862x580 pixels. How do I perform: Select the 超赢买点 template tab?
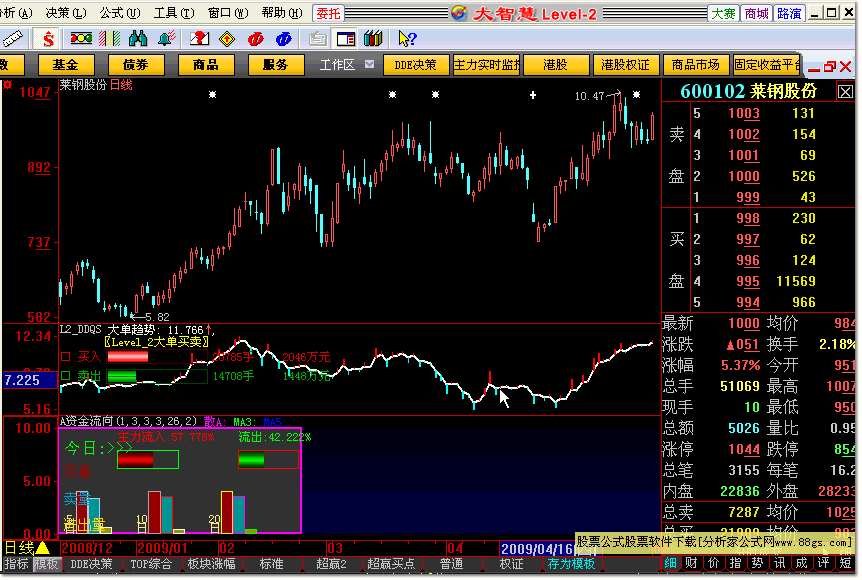[391, 564]
